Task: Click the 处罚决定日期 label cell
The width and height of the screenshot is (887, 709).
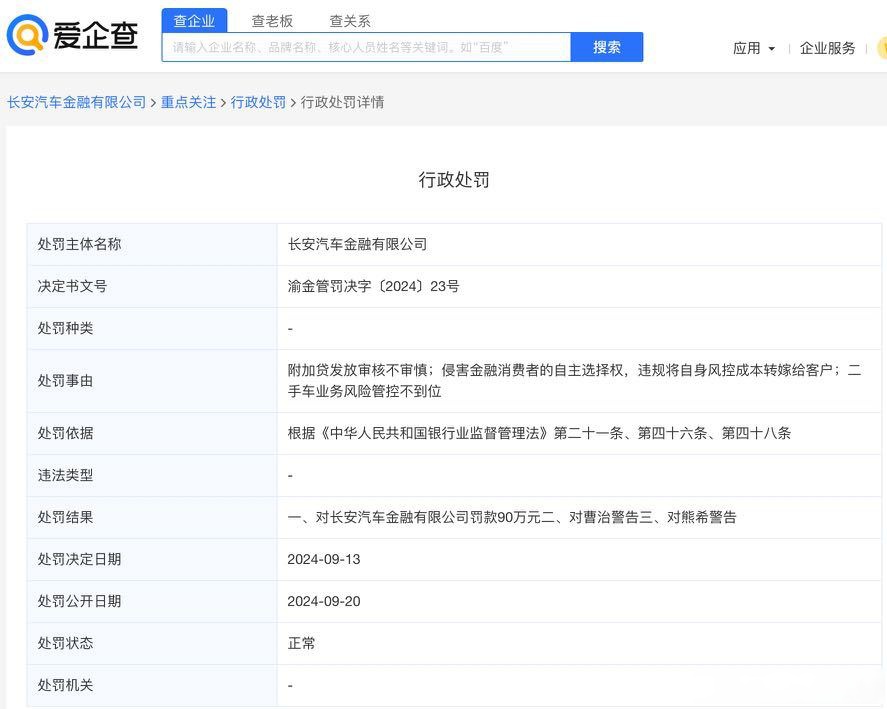Action: (152, 559)
